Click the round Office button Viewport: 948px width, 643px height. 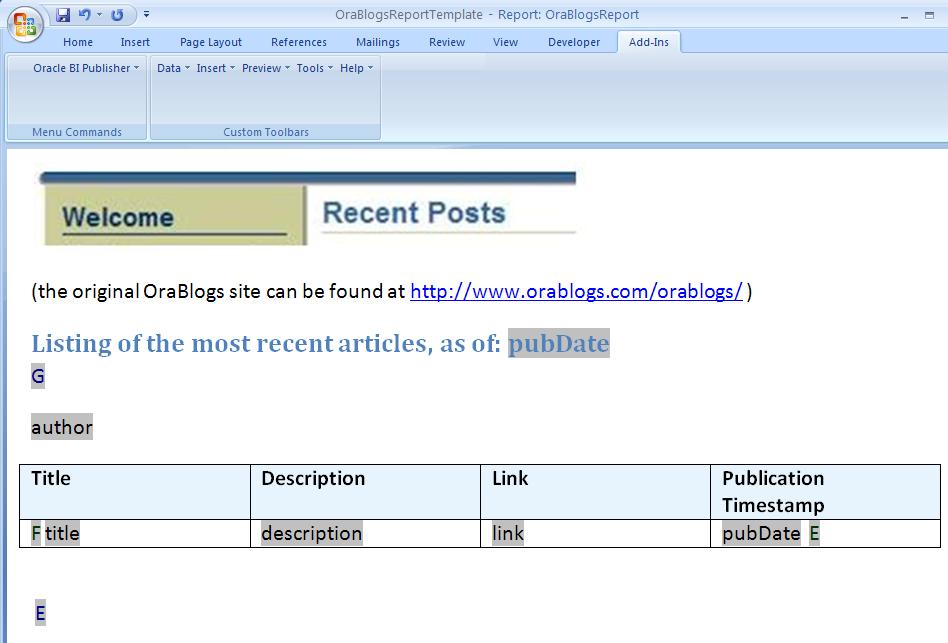[25, 24]
